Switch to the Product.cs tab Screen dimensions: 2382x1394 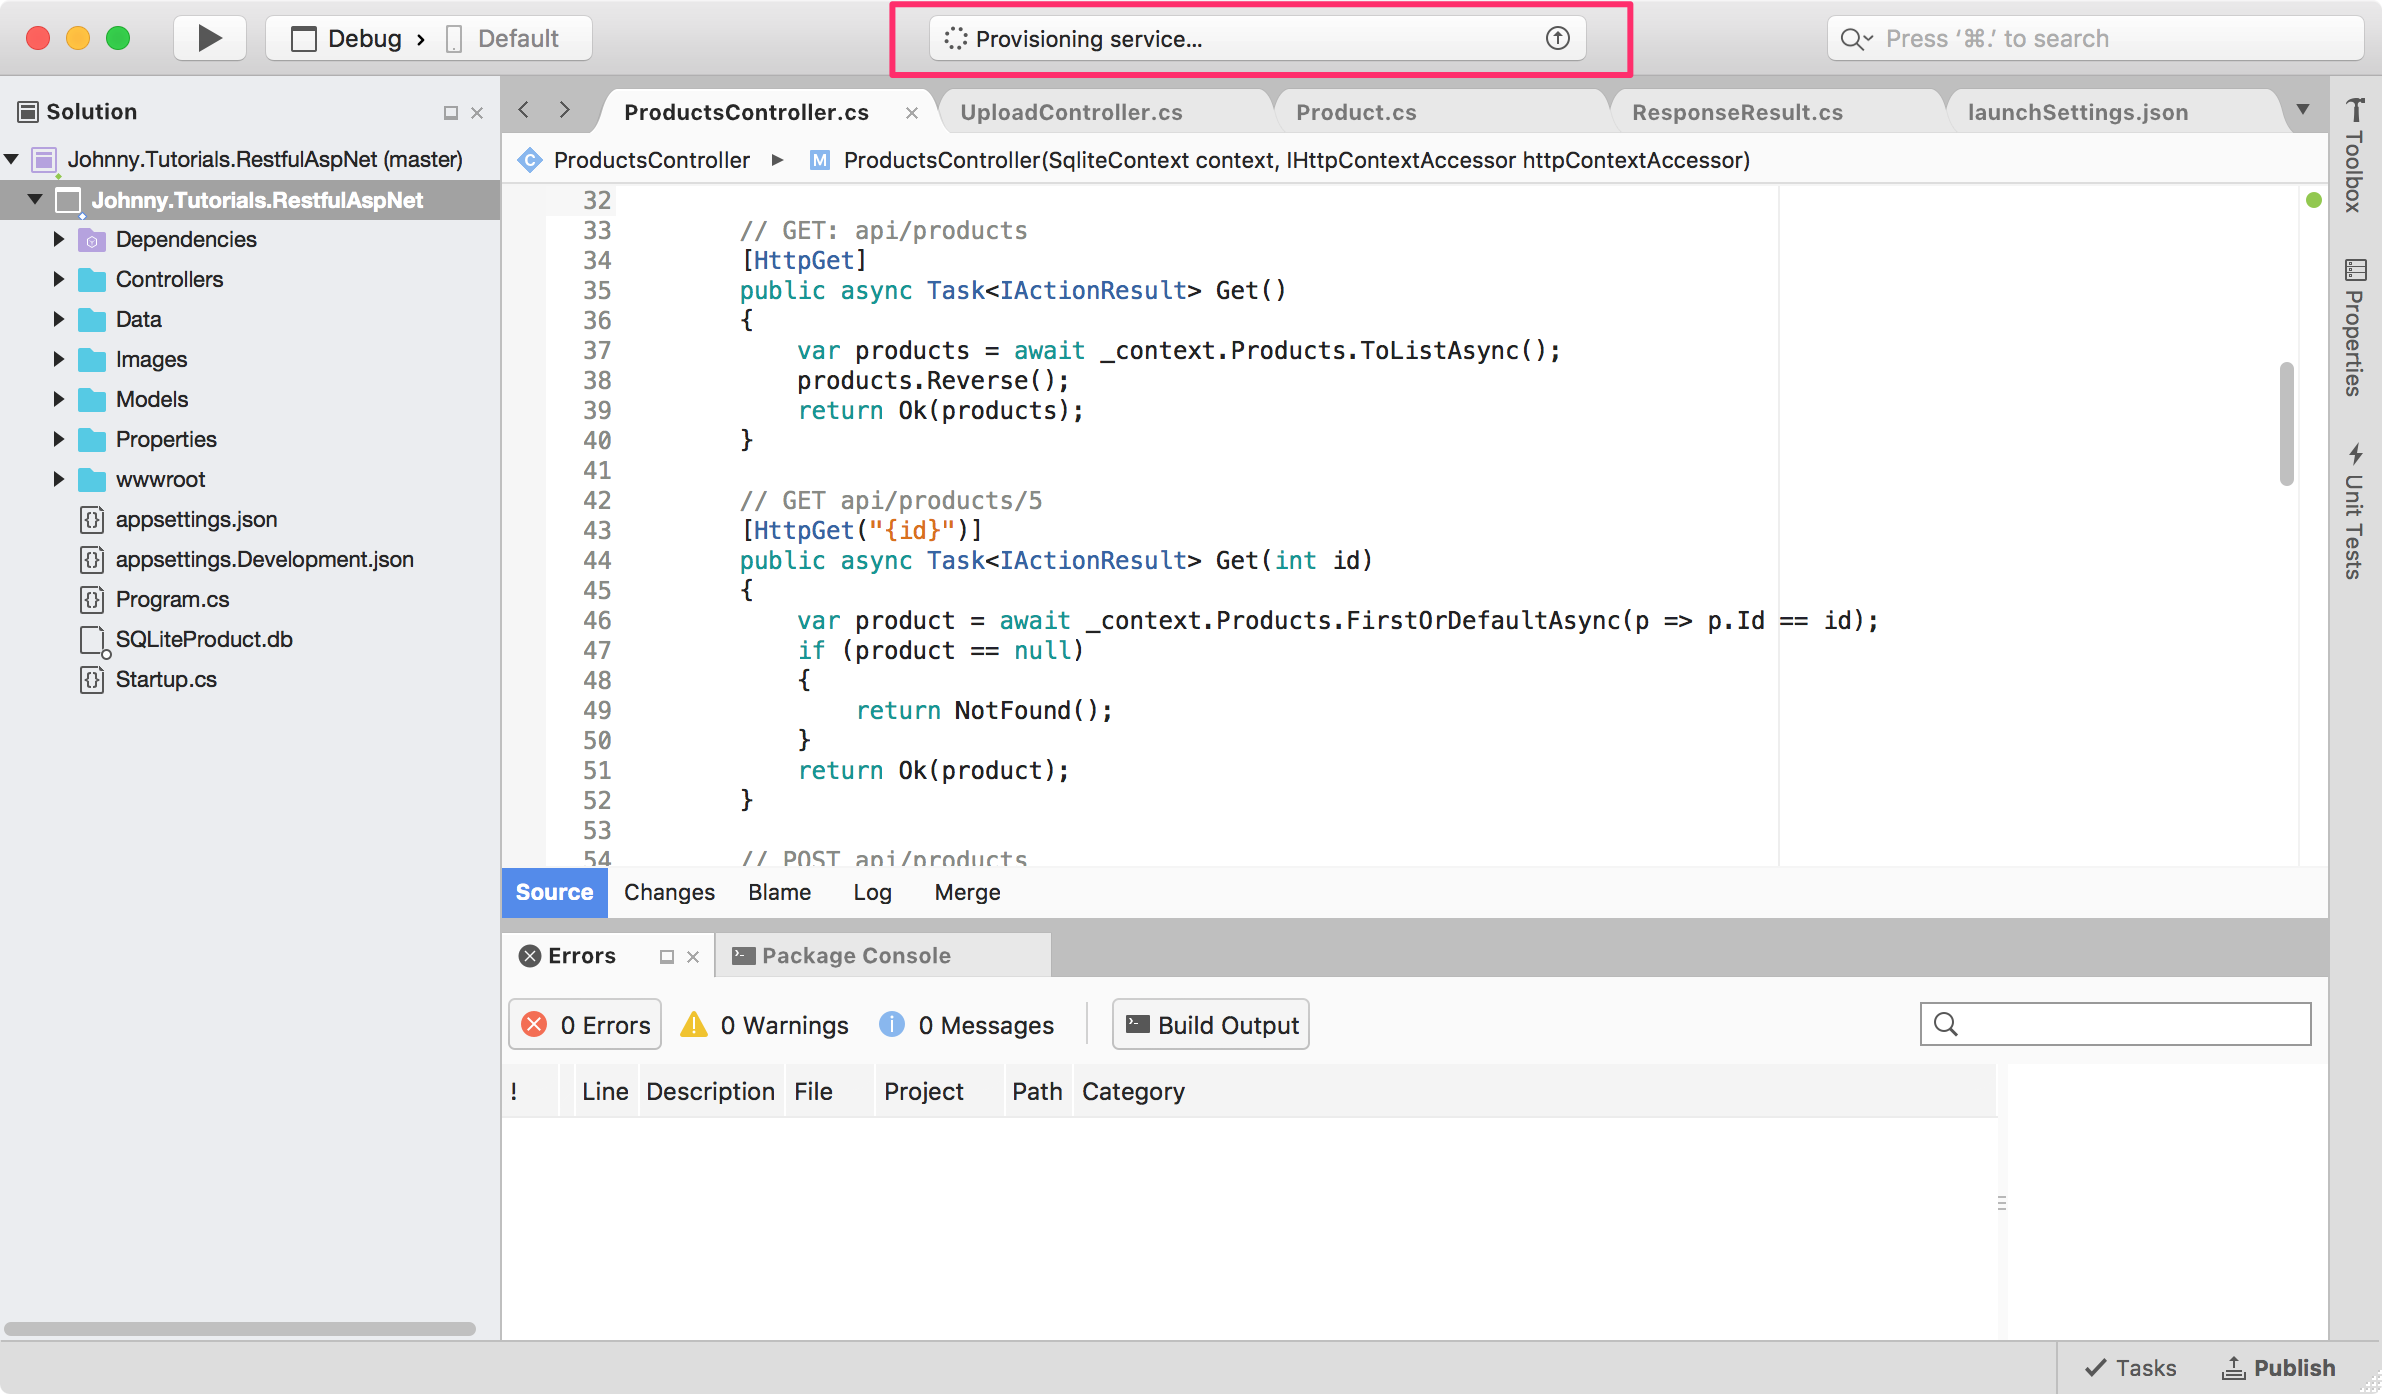coord(1356,112)
